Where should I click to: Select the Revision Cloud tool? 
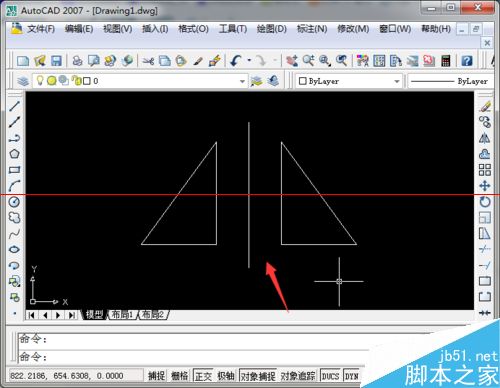tap(14, 218)
